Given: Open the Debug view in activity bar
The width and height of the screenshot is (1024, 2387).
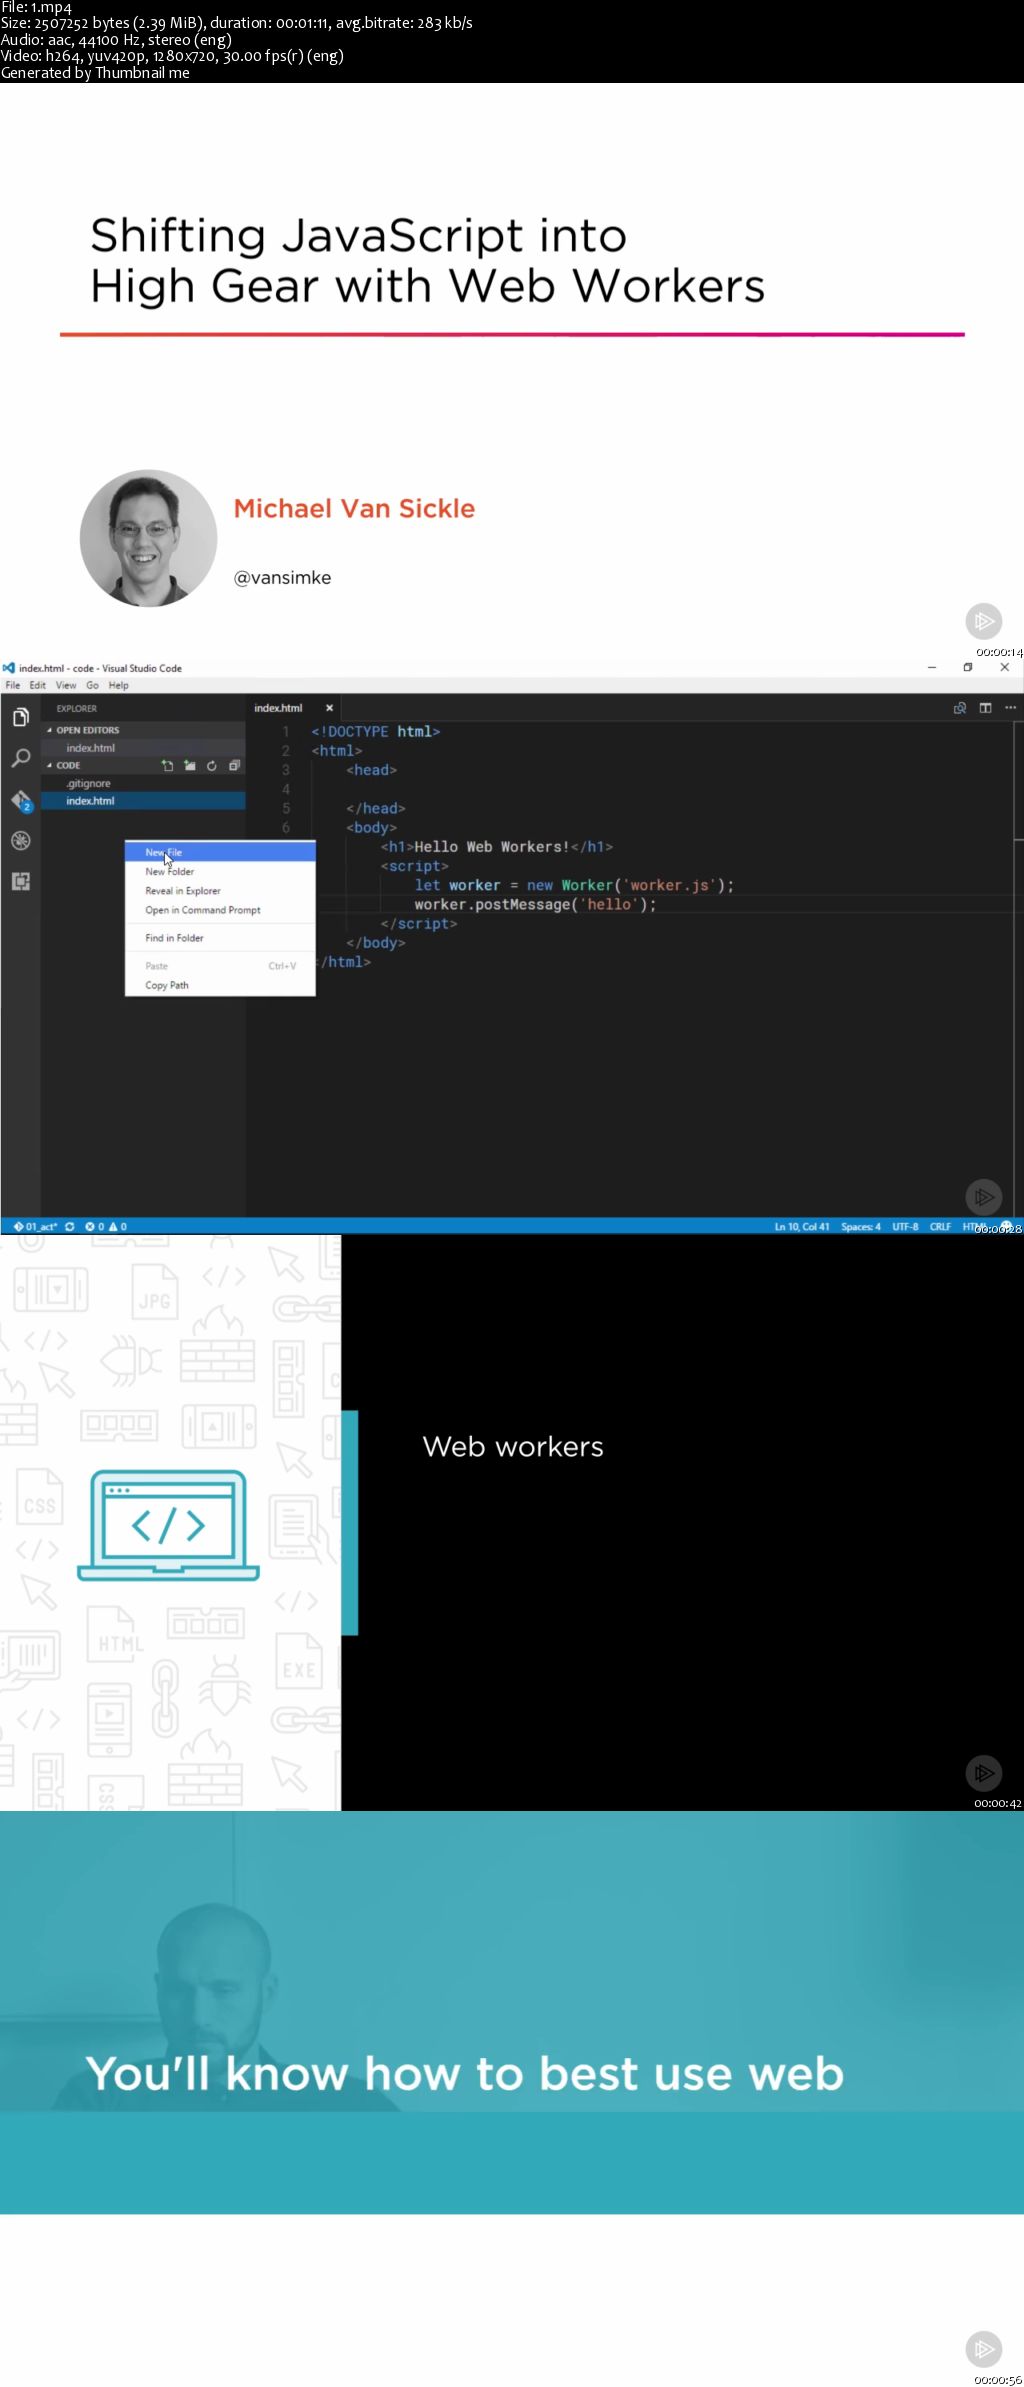Looking at the screenshot, I should click(20, 840).
